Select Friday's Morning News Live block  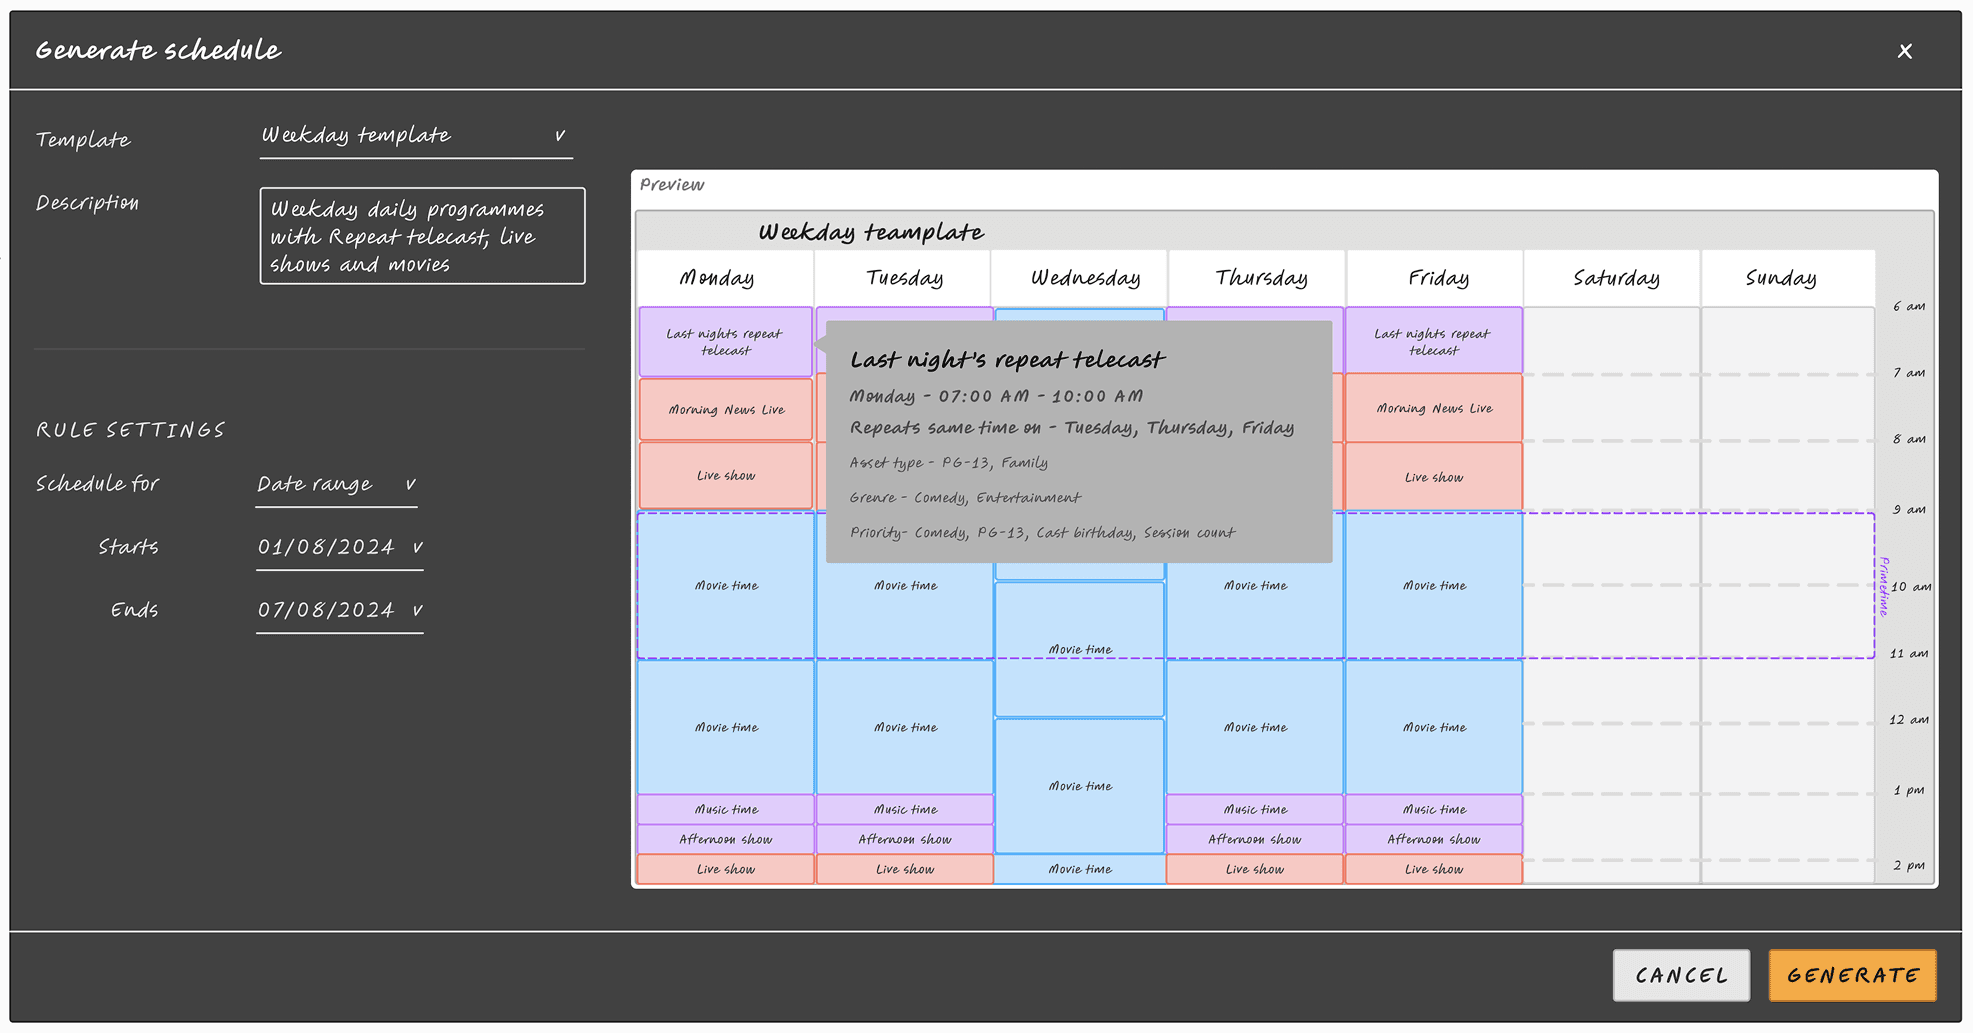point(1434,408)
